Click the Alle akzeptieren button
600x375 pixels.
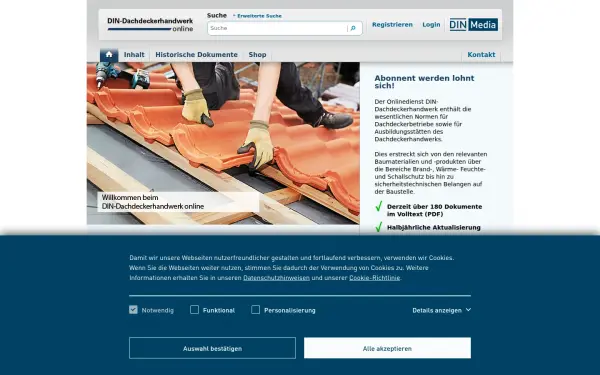[x=387, y=348]
